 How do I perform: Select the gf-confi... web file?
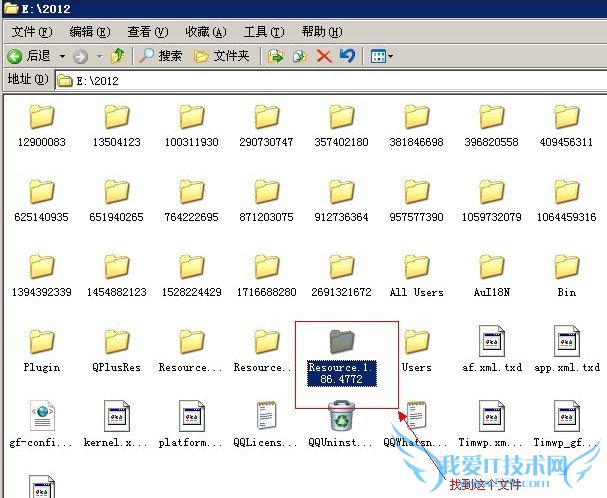coord(42,424)
